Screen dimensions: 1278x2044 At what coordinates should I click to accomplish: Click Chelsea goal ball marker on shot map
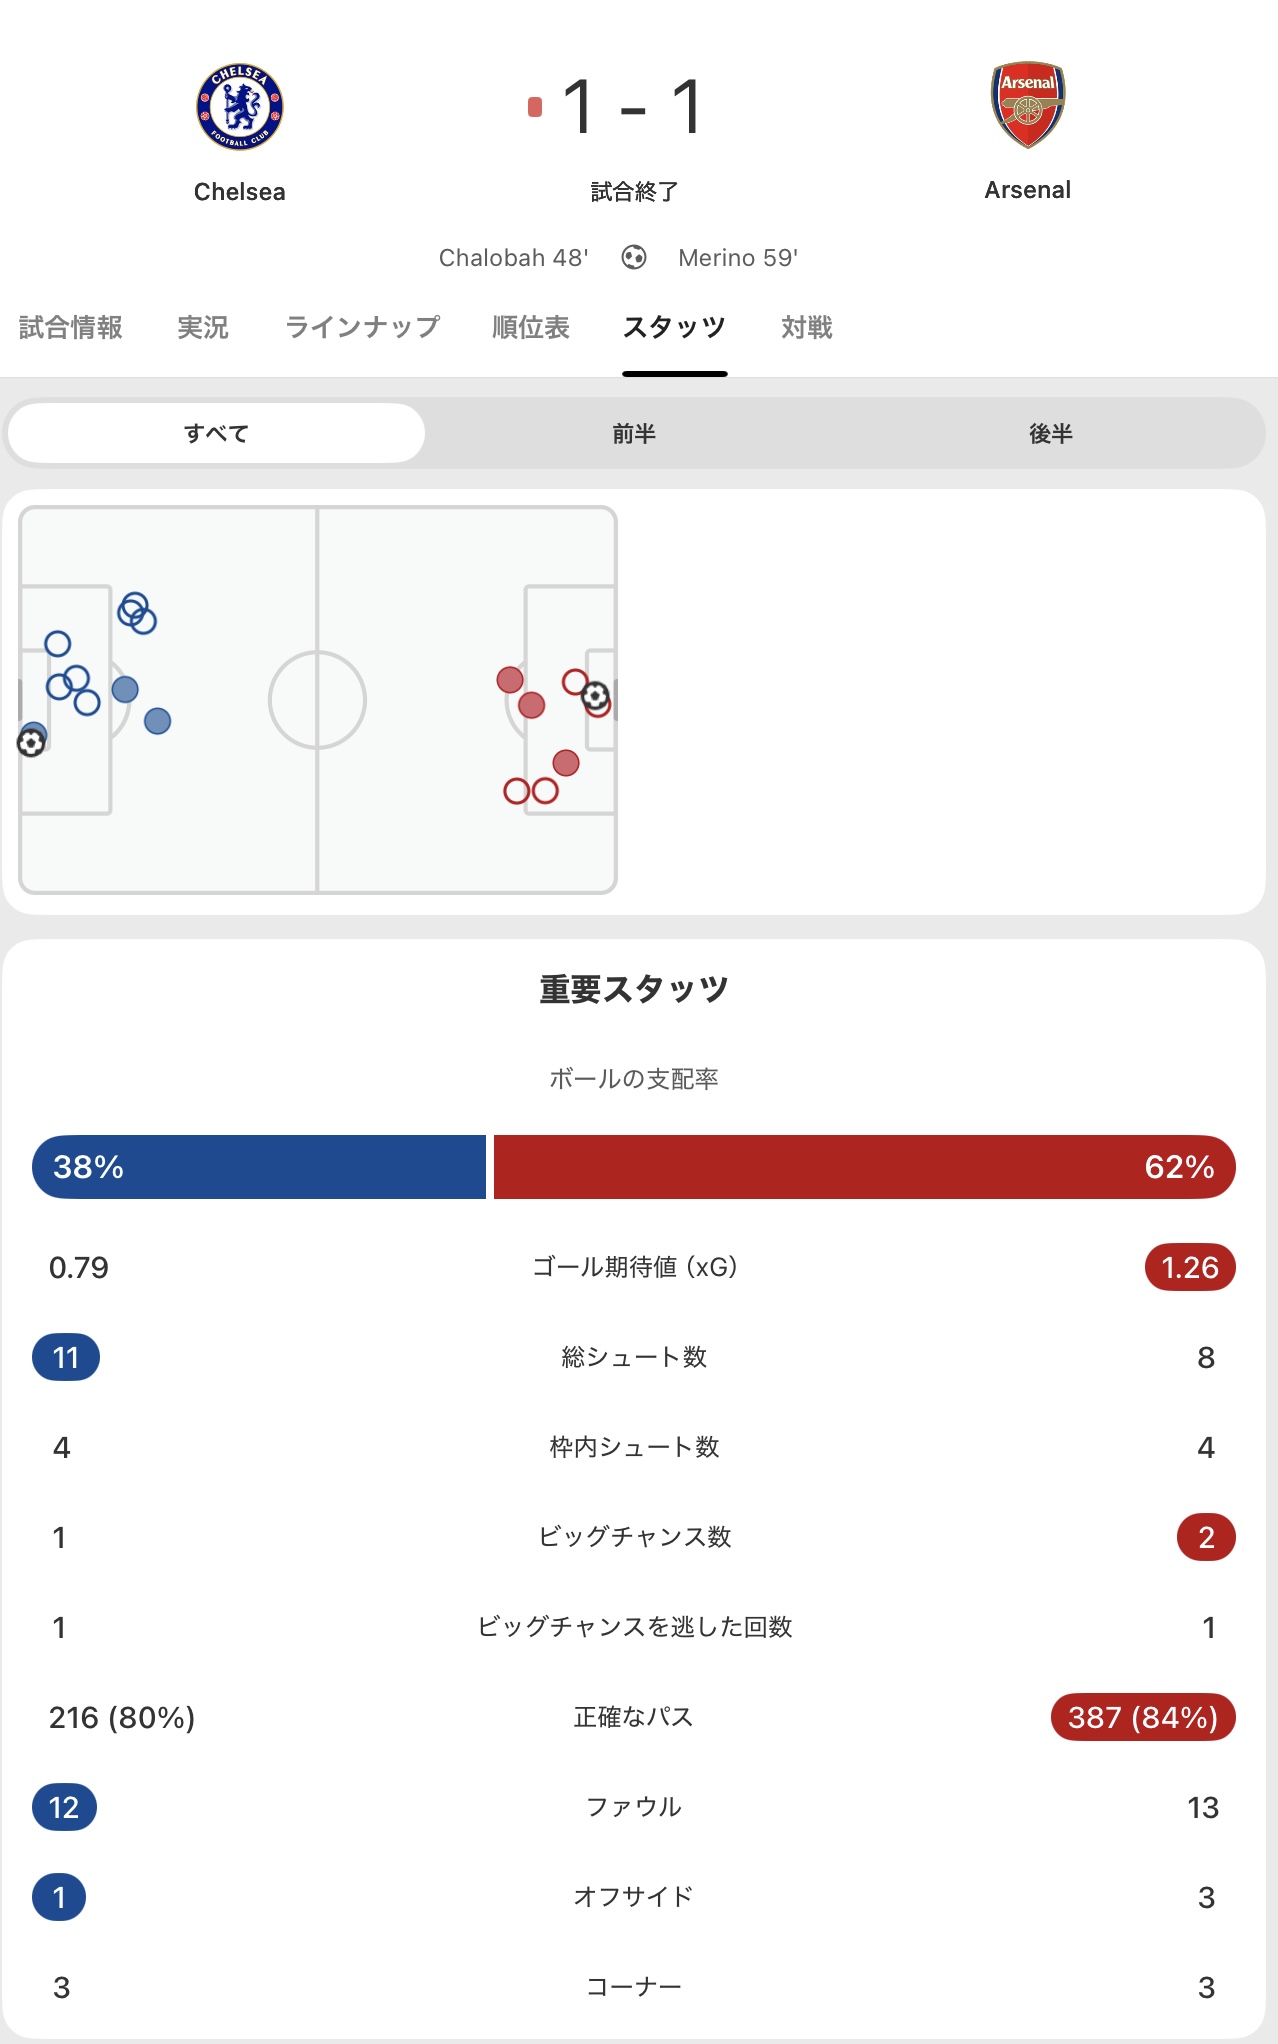pyautogui.click(x=31, y=743)
